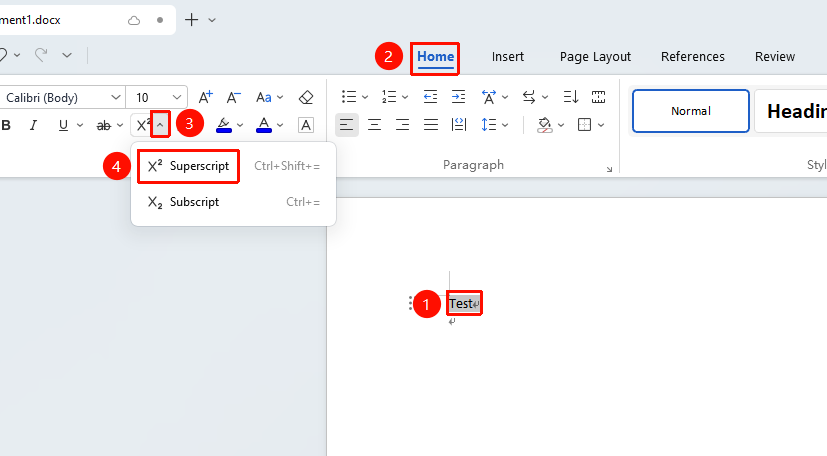This screenshot has height=456, width=827.
Task: Open the font size dropdown
Action: click(x=177, y=98)
